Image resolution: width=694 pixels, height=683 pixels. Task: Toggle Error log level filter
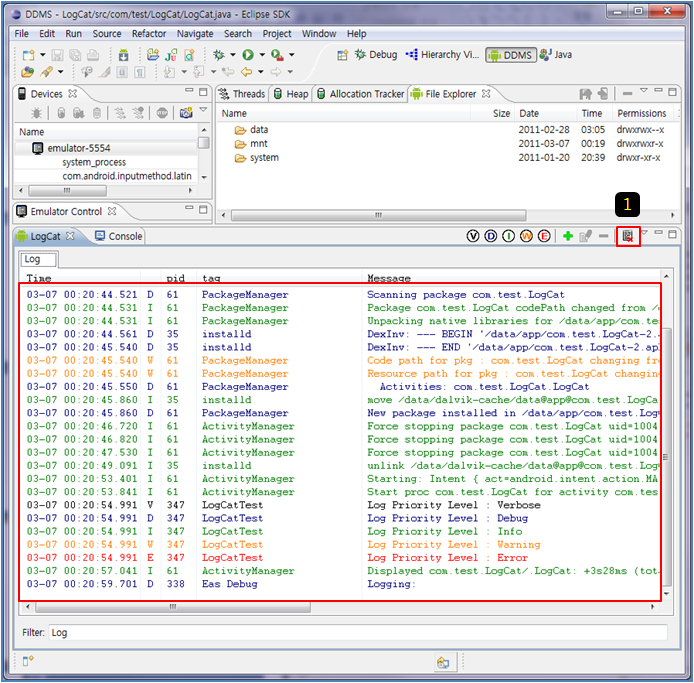click(544, 236)
